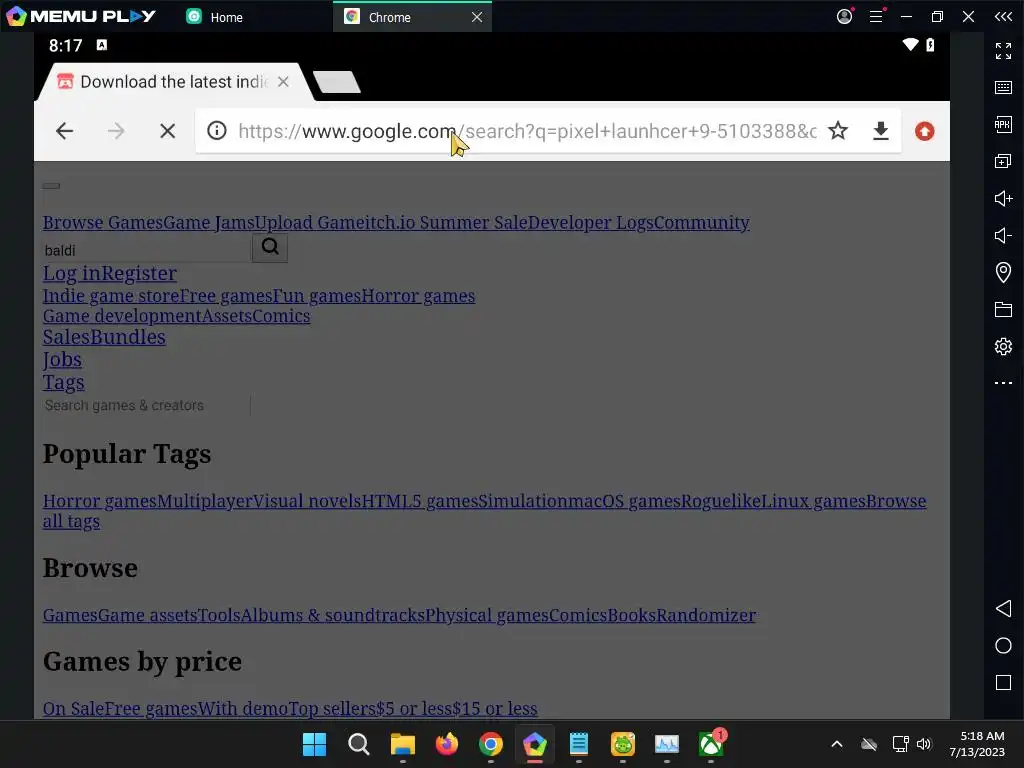Tap Android back triangle button
This screenshot has width=1024, height=768.
tap(1003, 609)
